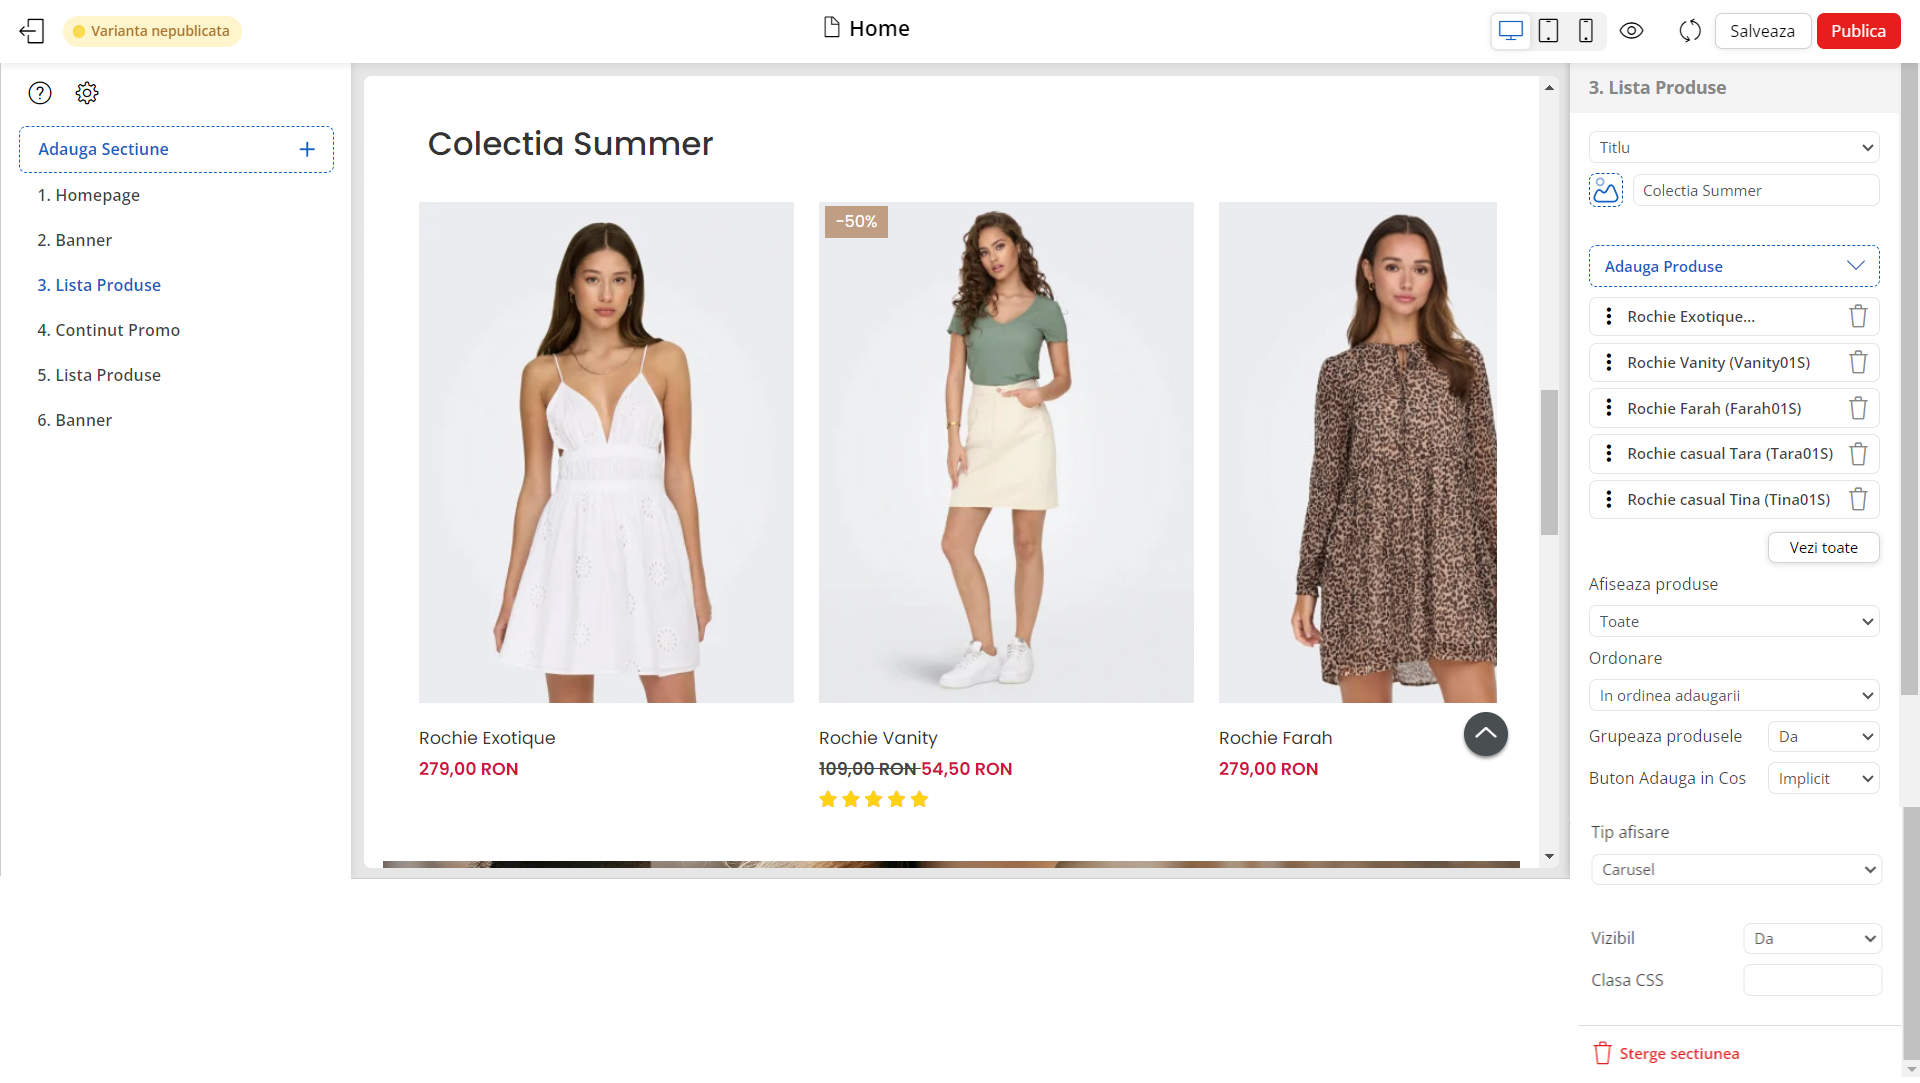Switch to mobile preview mode
This screenshot has height=1083, width=1920.
coord(1585,31)
